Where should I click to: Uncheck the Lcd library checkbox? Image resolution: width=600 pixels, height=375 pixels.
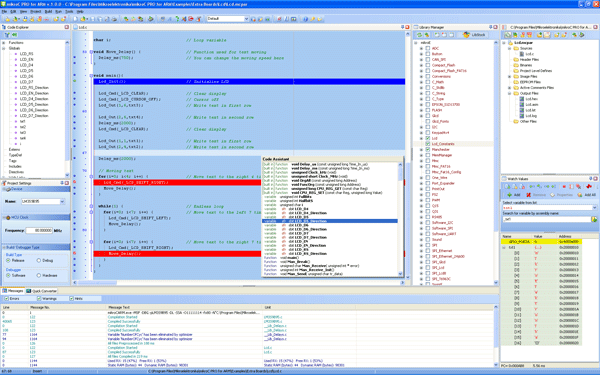point(427,138)
